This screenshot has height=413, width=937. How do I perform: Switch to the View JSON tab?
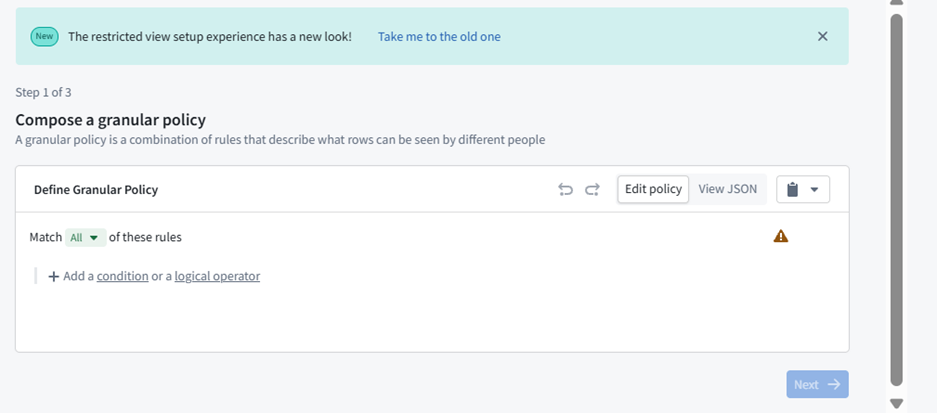point(727,189)
